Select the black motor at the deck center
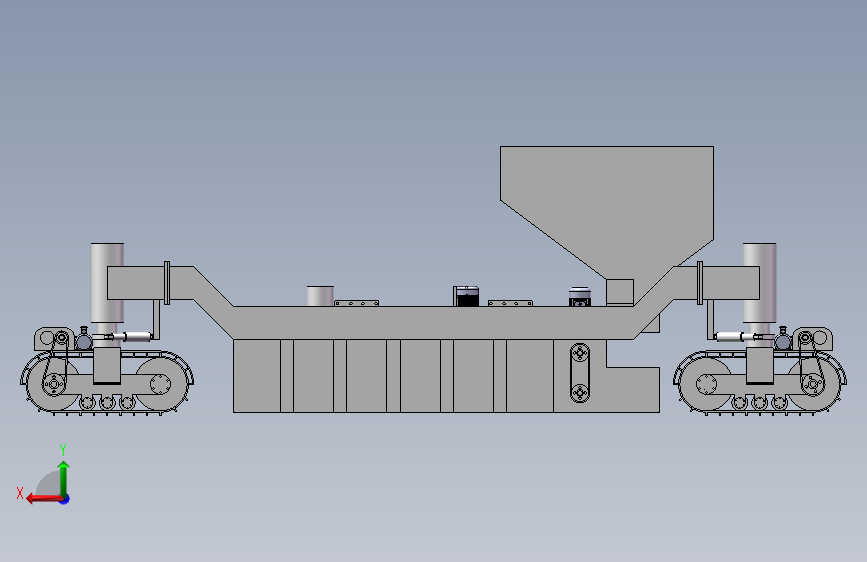 [467, 296]
